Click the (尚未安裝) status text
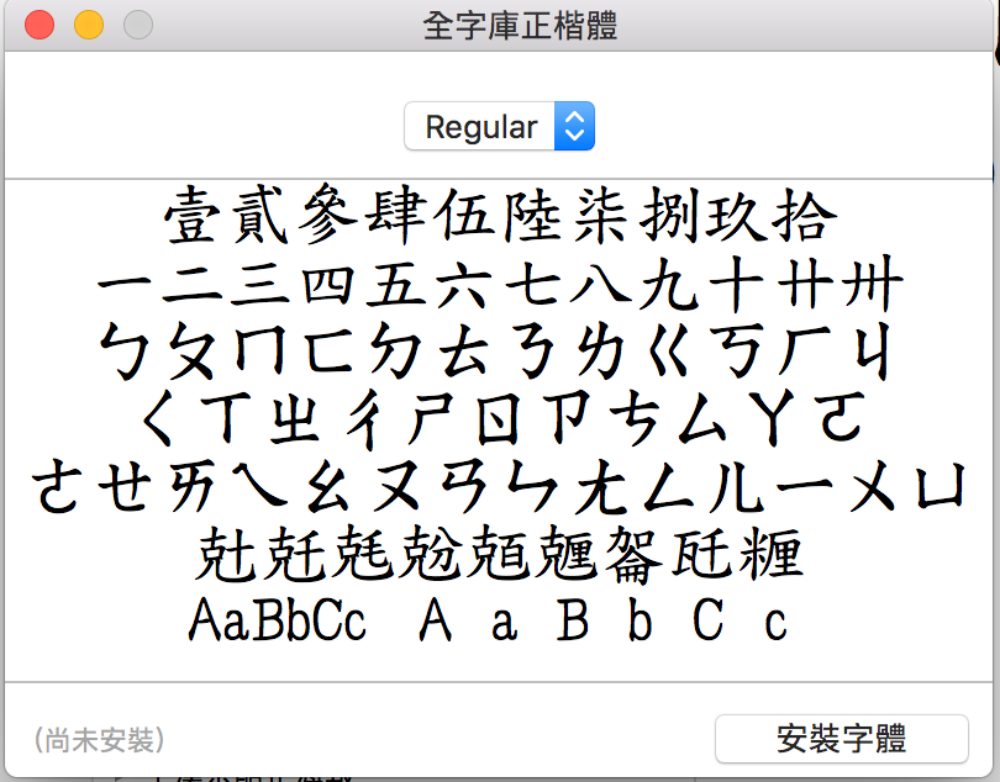 tap(99, 740)
